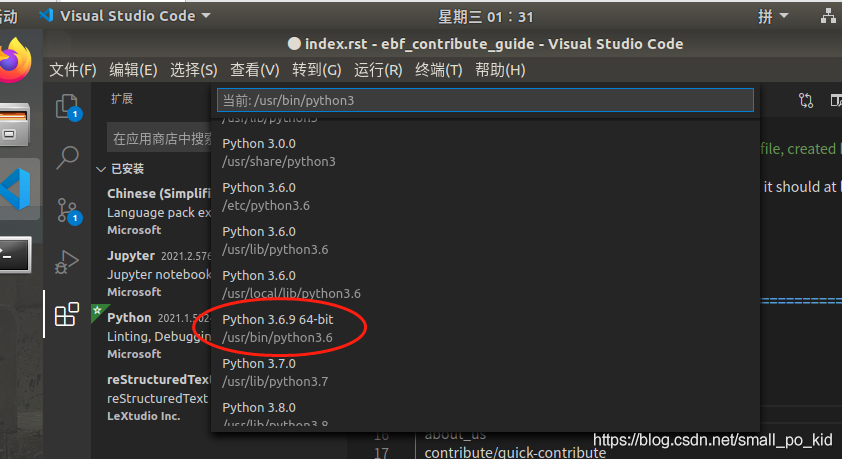Click the network status tray icon
842x459 pixels.
[829, 16]
